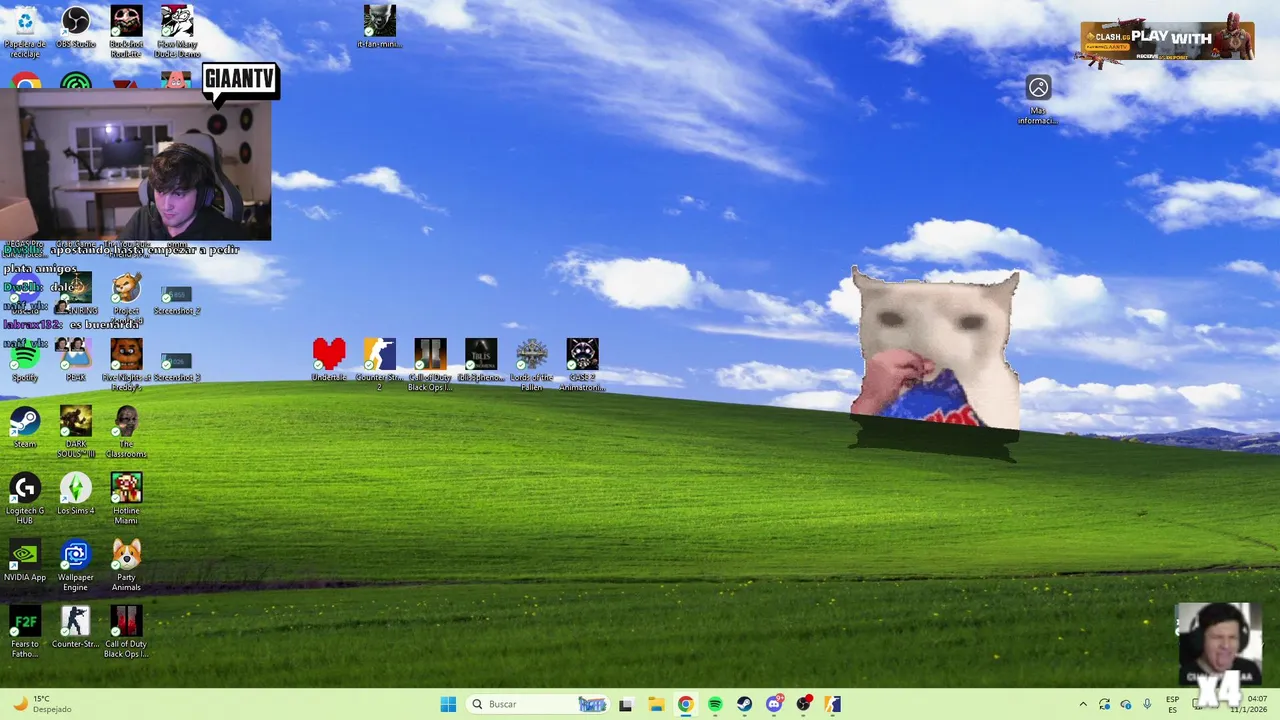The height and width of the screenshot is (720, 1280).
Task: Open Discord from the taskbar
Action: tap(774, 704)
